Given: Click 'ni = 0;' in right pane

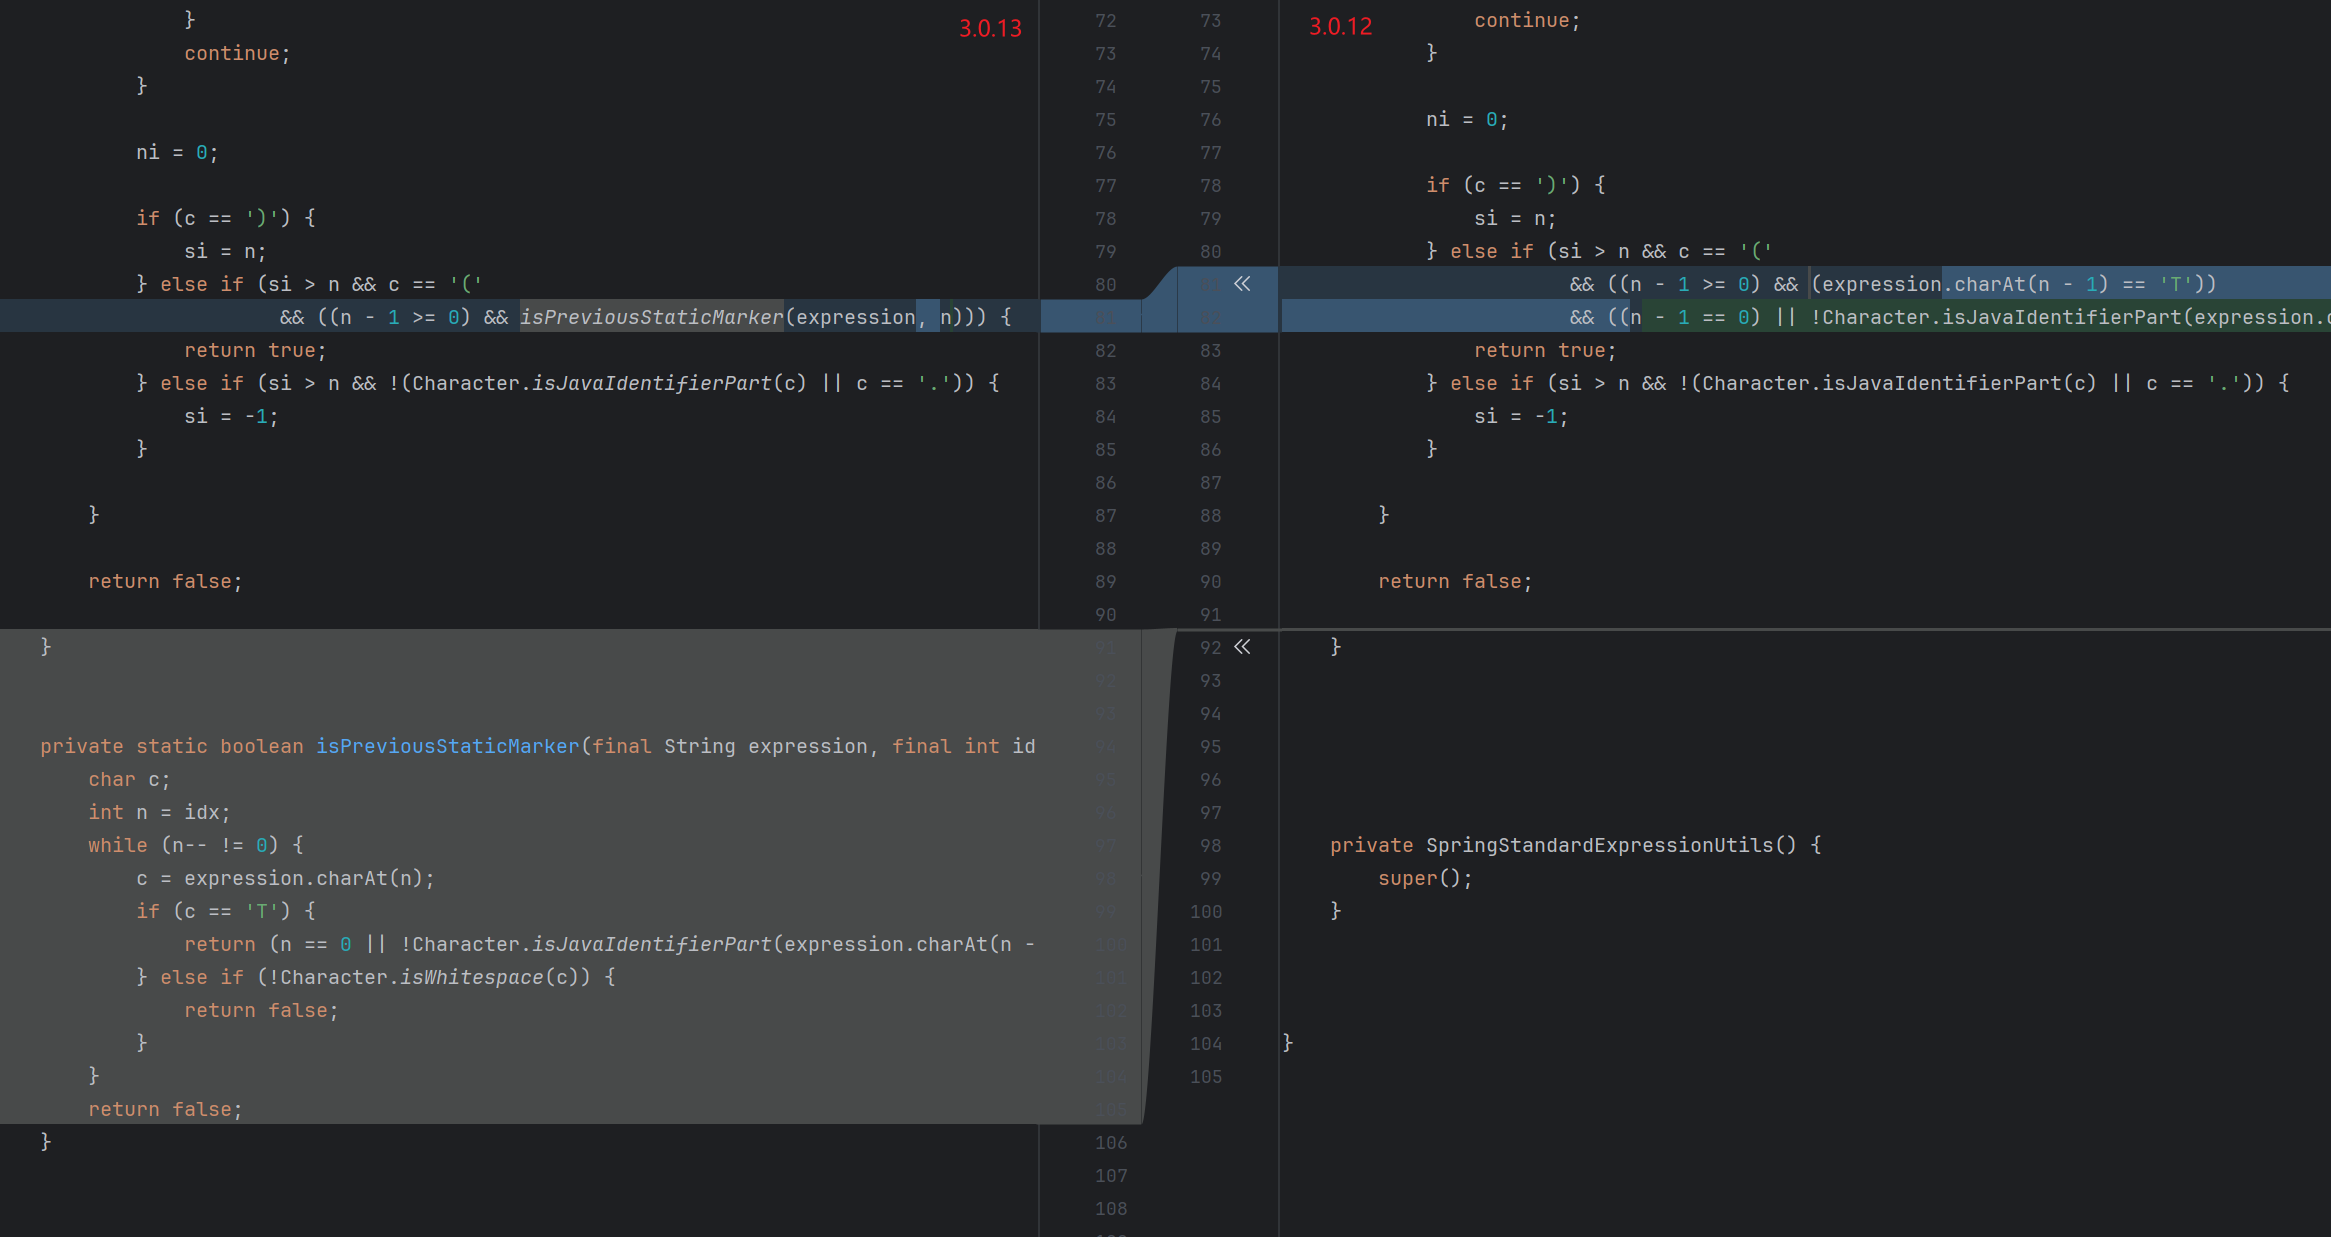Looking at the screenshot, I should (1466, 119).
